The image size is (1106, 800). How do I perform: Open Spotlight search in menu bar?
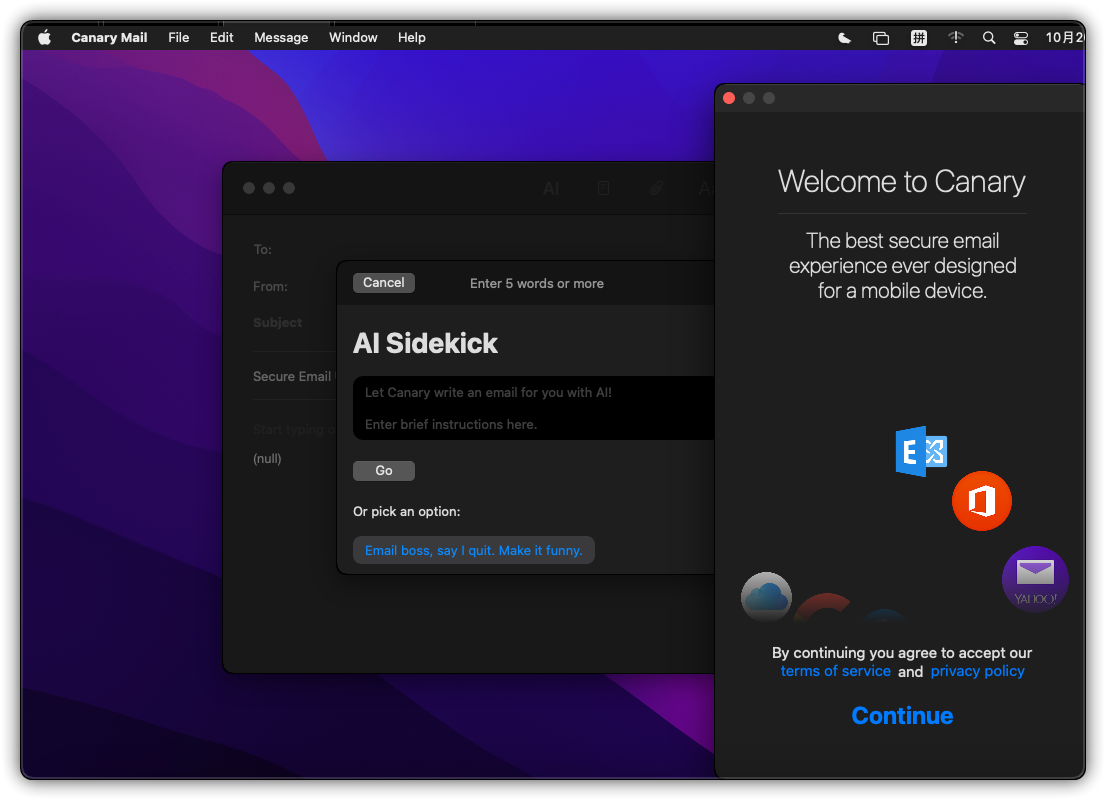[989, 38]
